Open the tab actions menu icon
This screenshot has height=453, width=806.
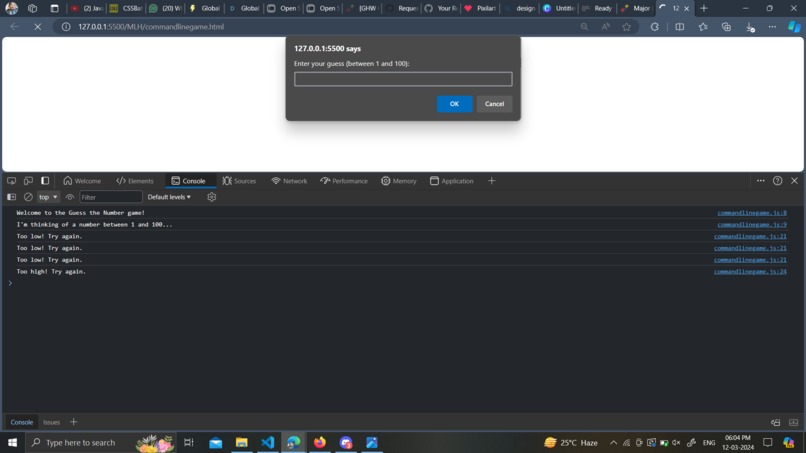54,8
